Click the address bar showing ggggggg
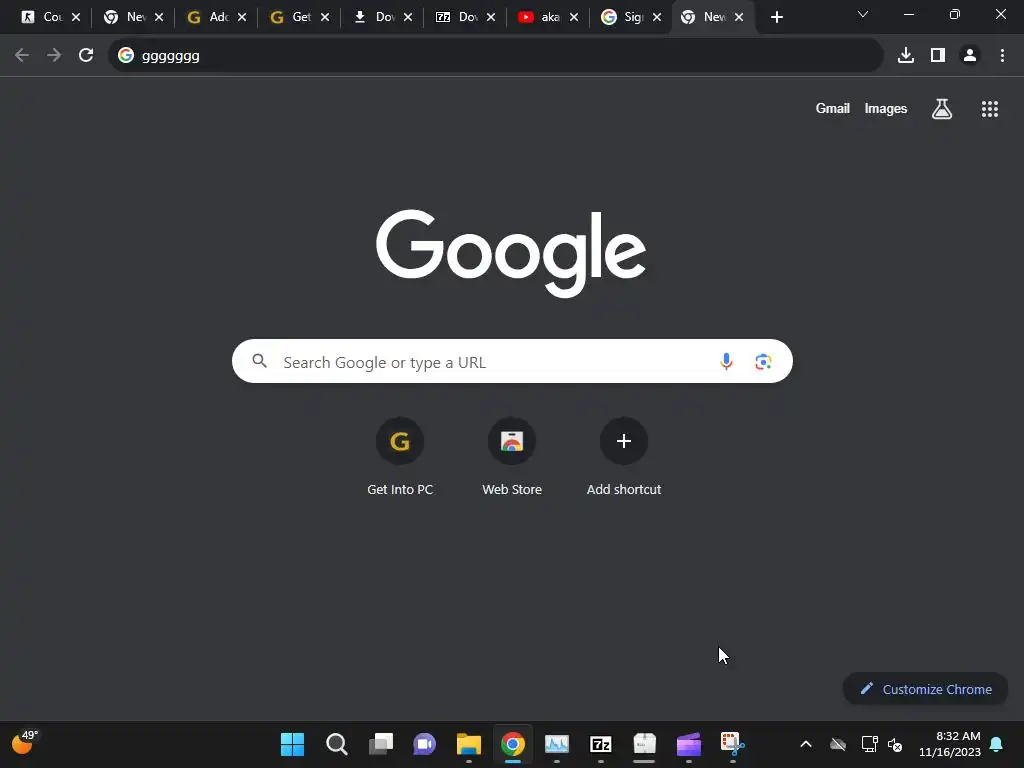 [496, 56]
